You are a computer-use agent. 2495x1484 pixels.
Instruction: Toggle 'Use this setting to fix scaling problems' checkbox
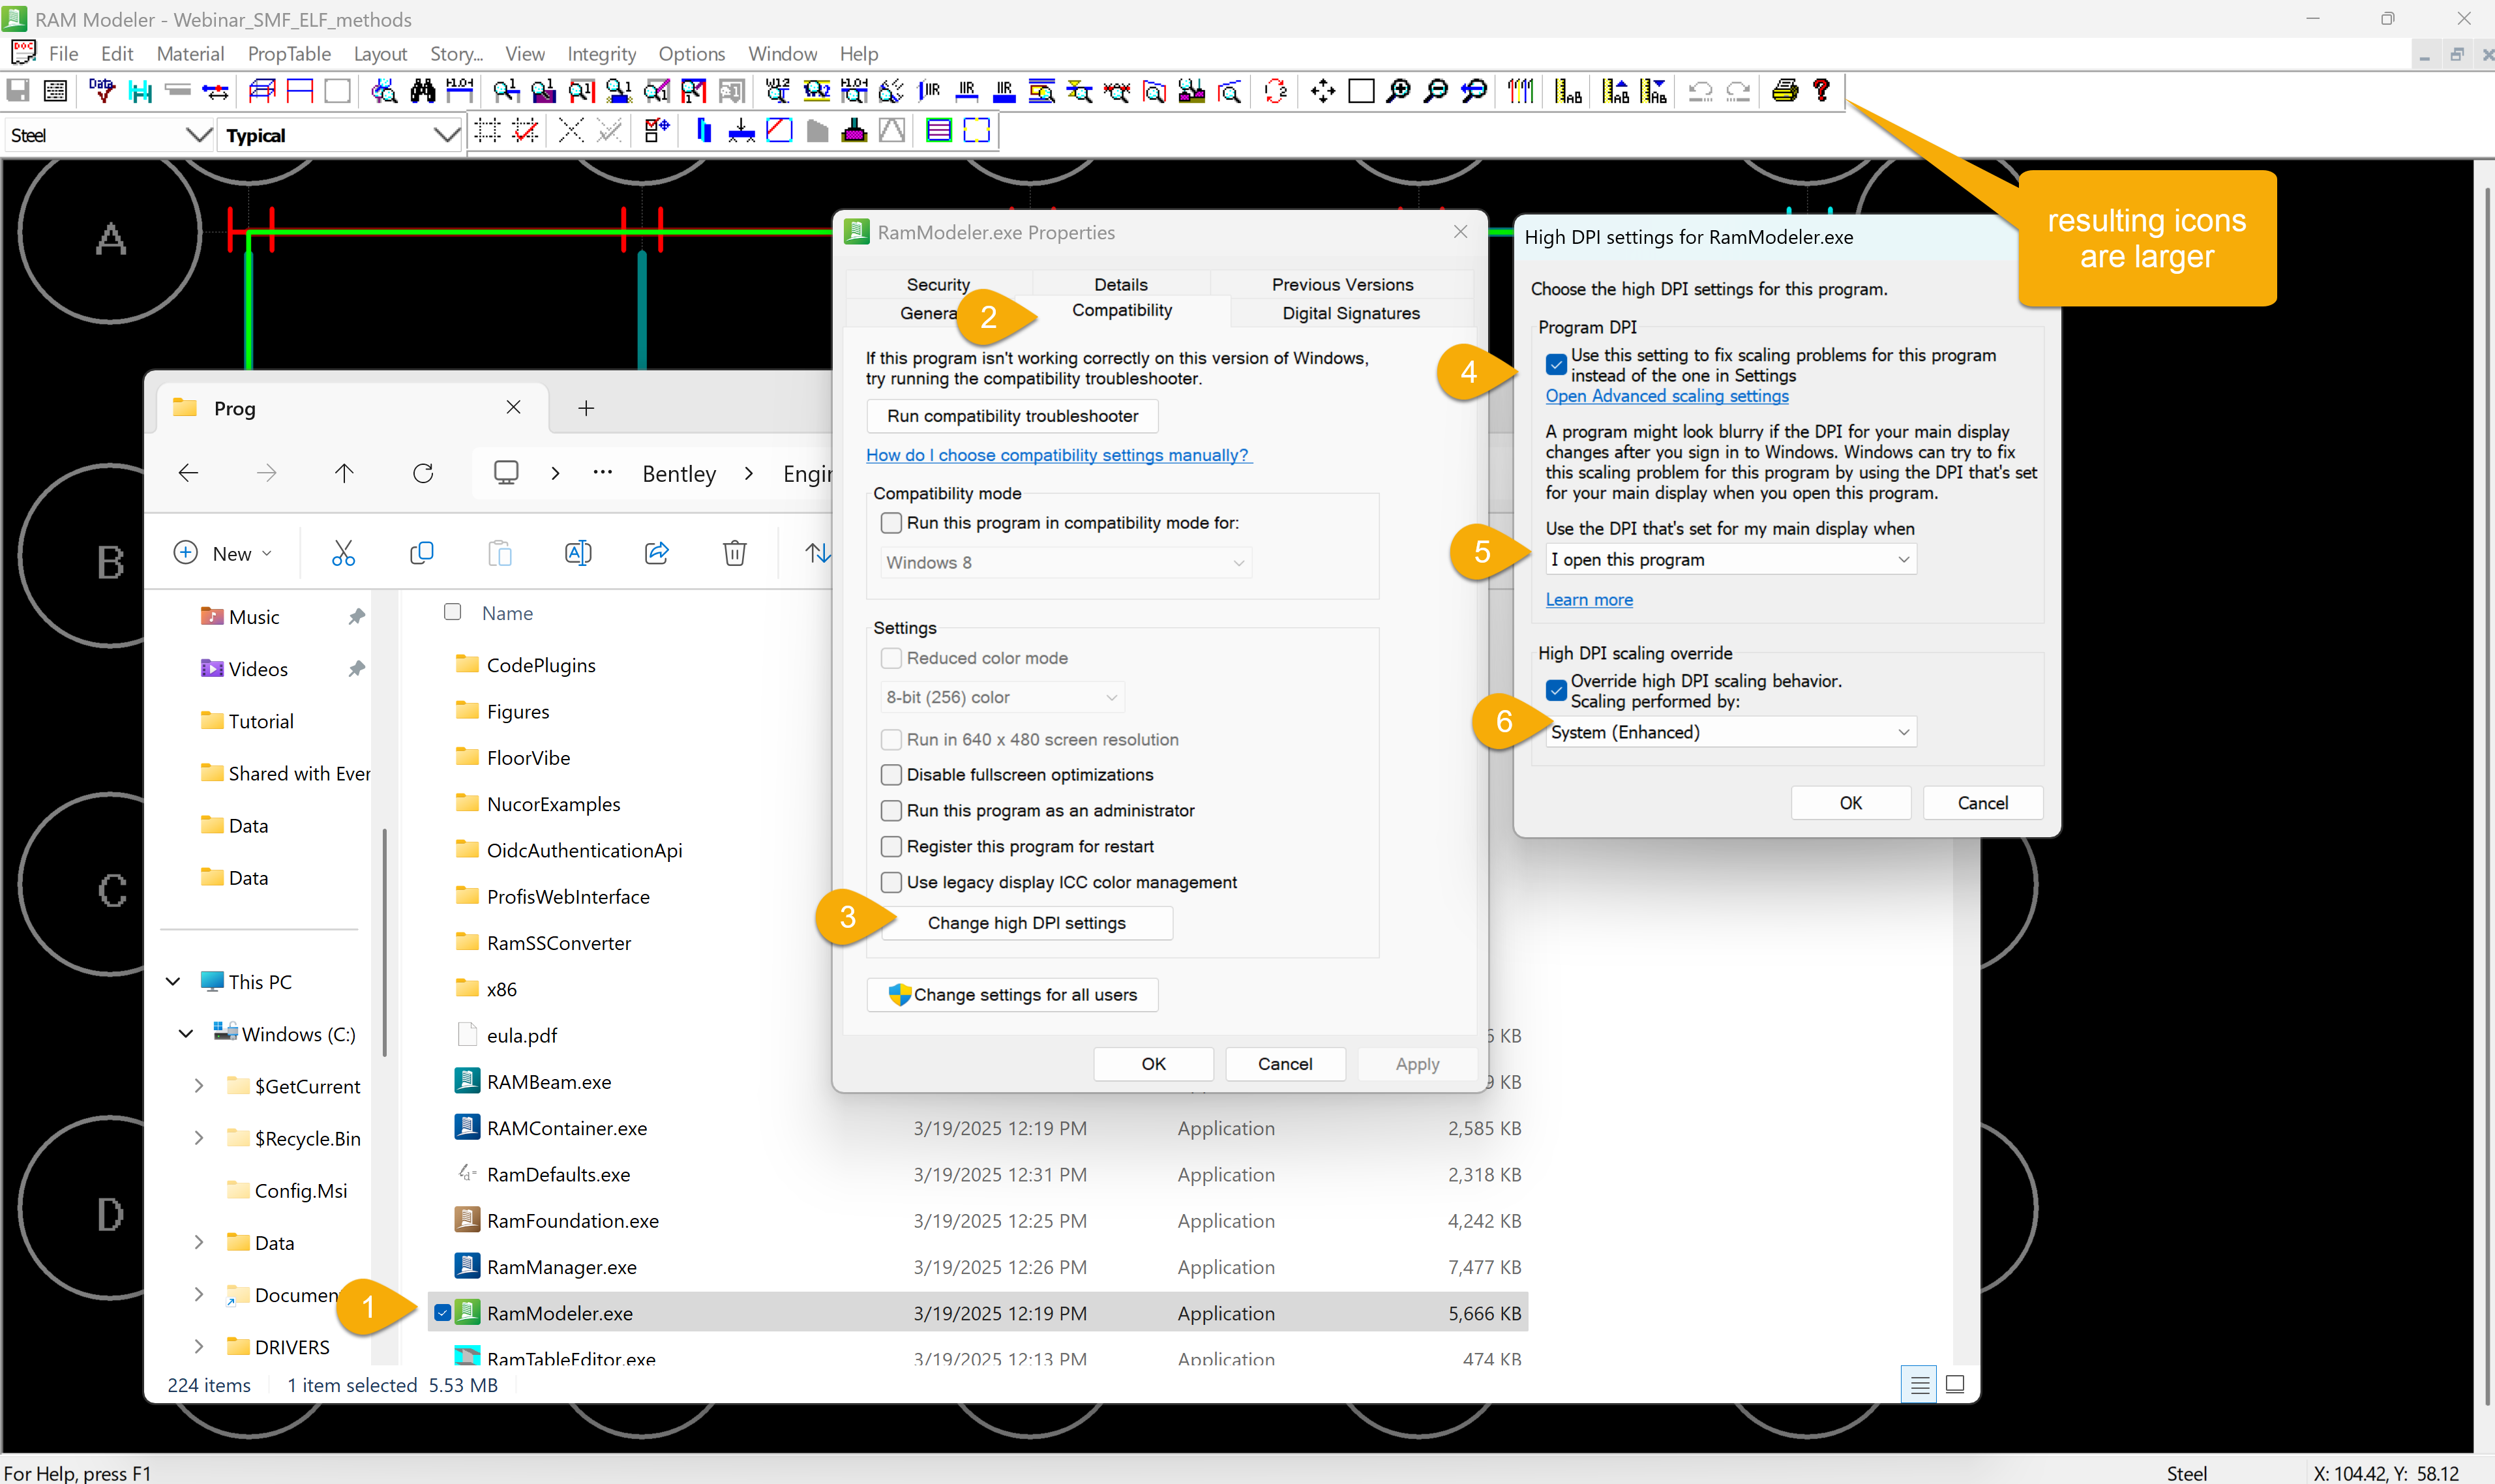(1556, 364)
